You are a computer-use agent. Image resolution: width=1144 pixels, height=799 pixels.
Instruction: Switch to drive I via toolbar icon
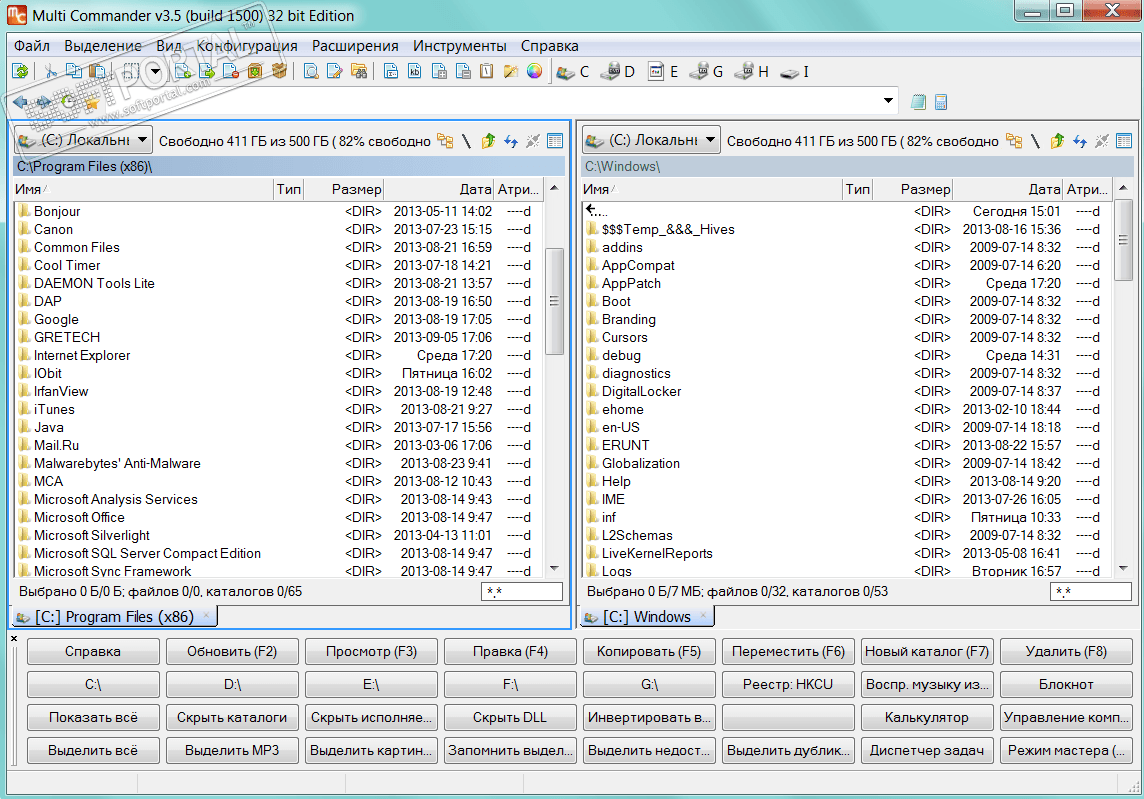coord(795,72)
